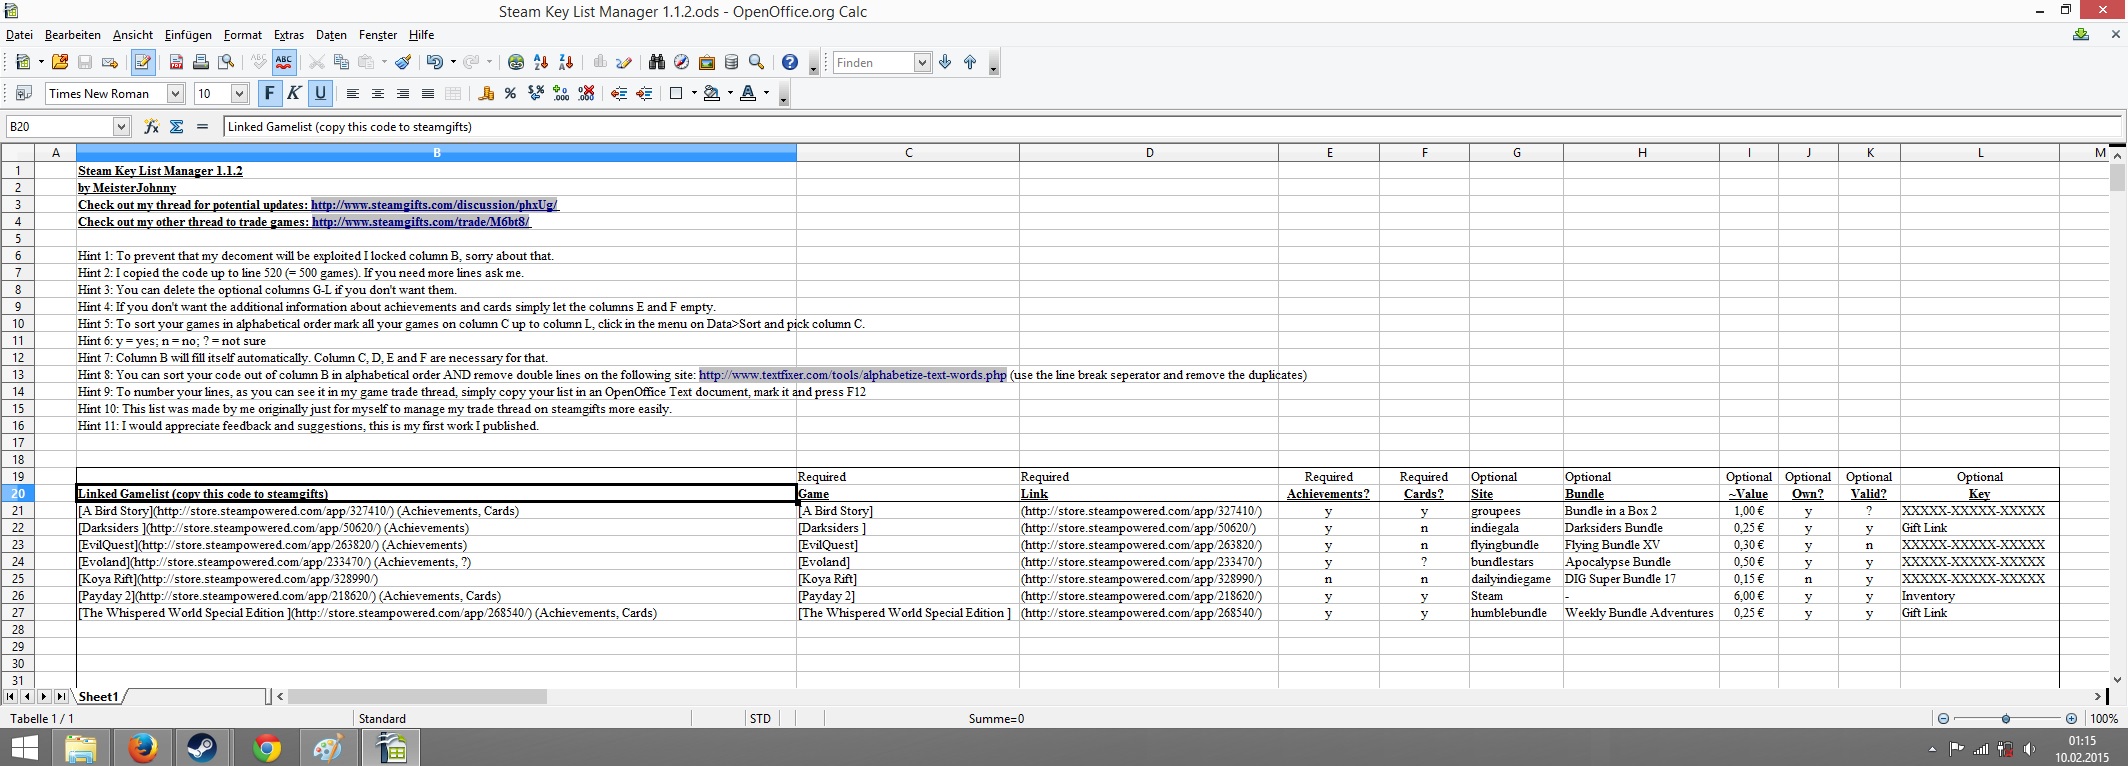2128x766 pixels.
Task: Select the Sheet1 tab
Action: click(99, 696)
